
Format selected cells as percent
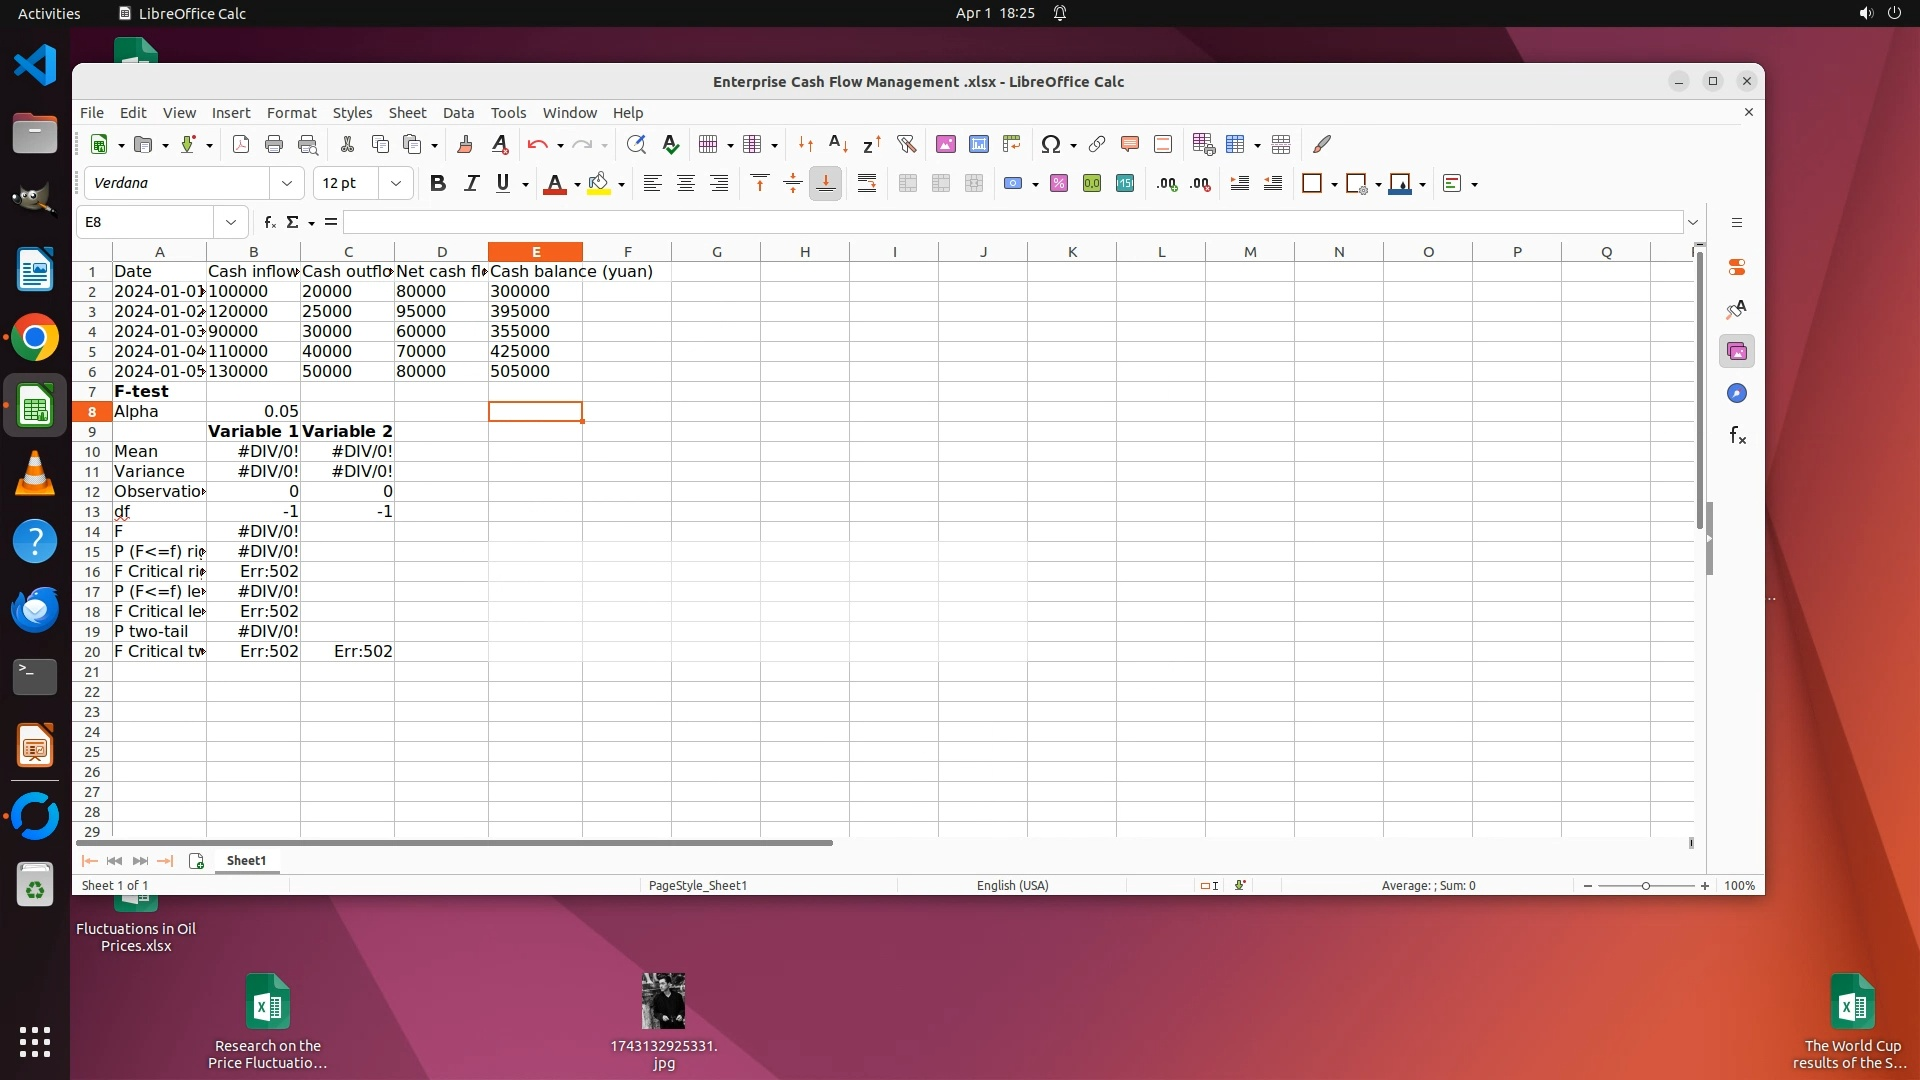(1059, 184)
